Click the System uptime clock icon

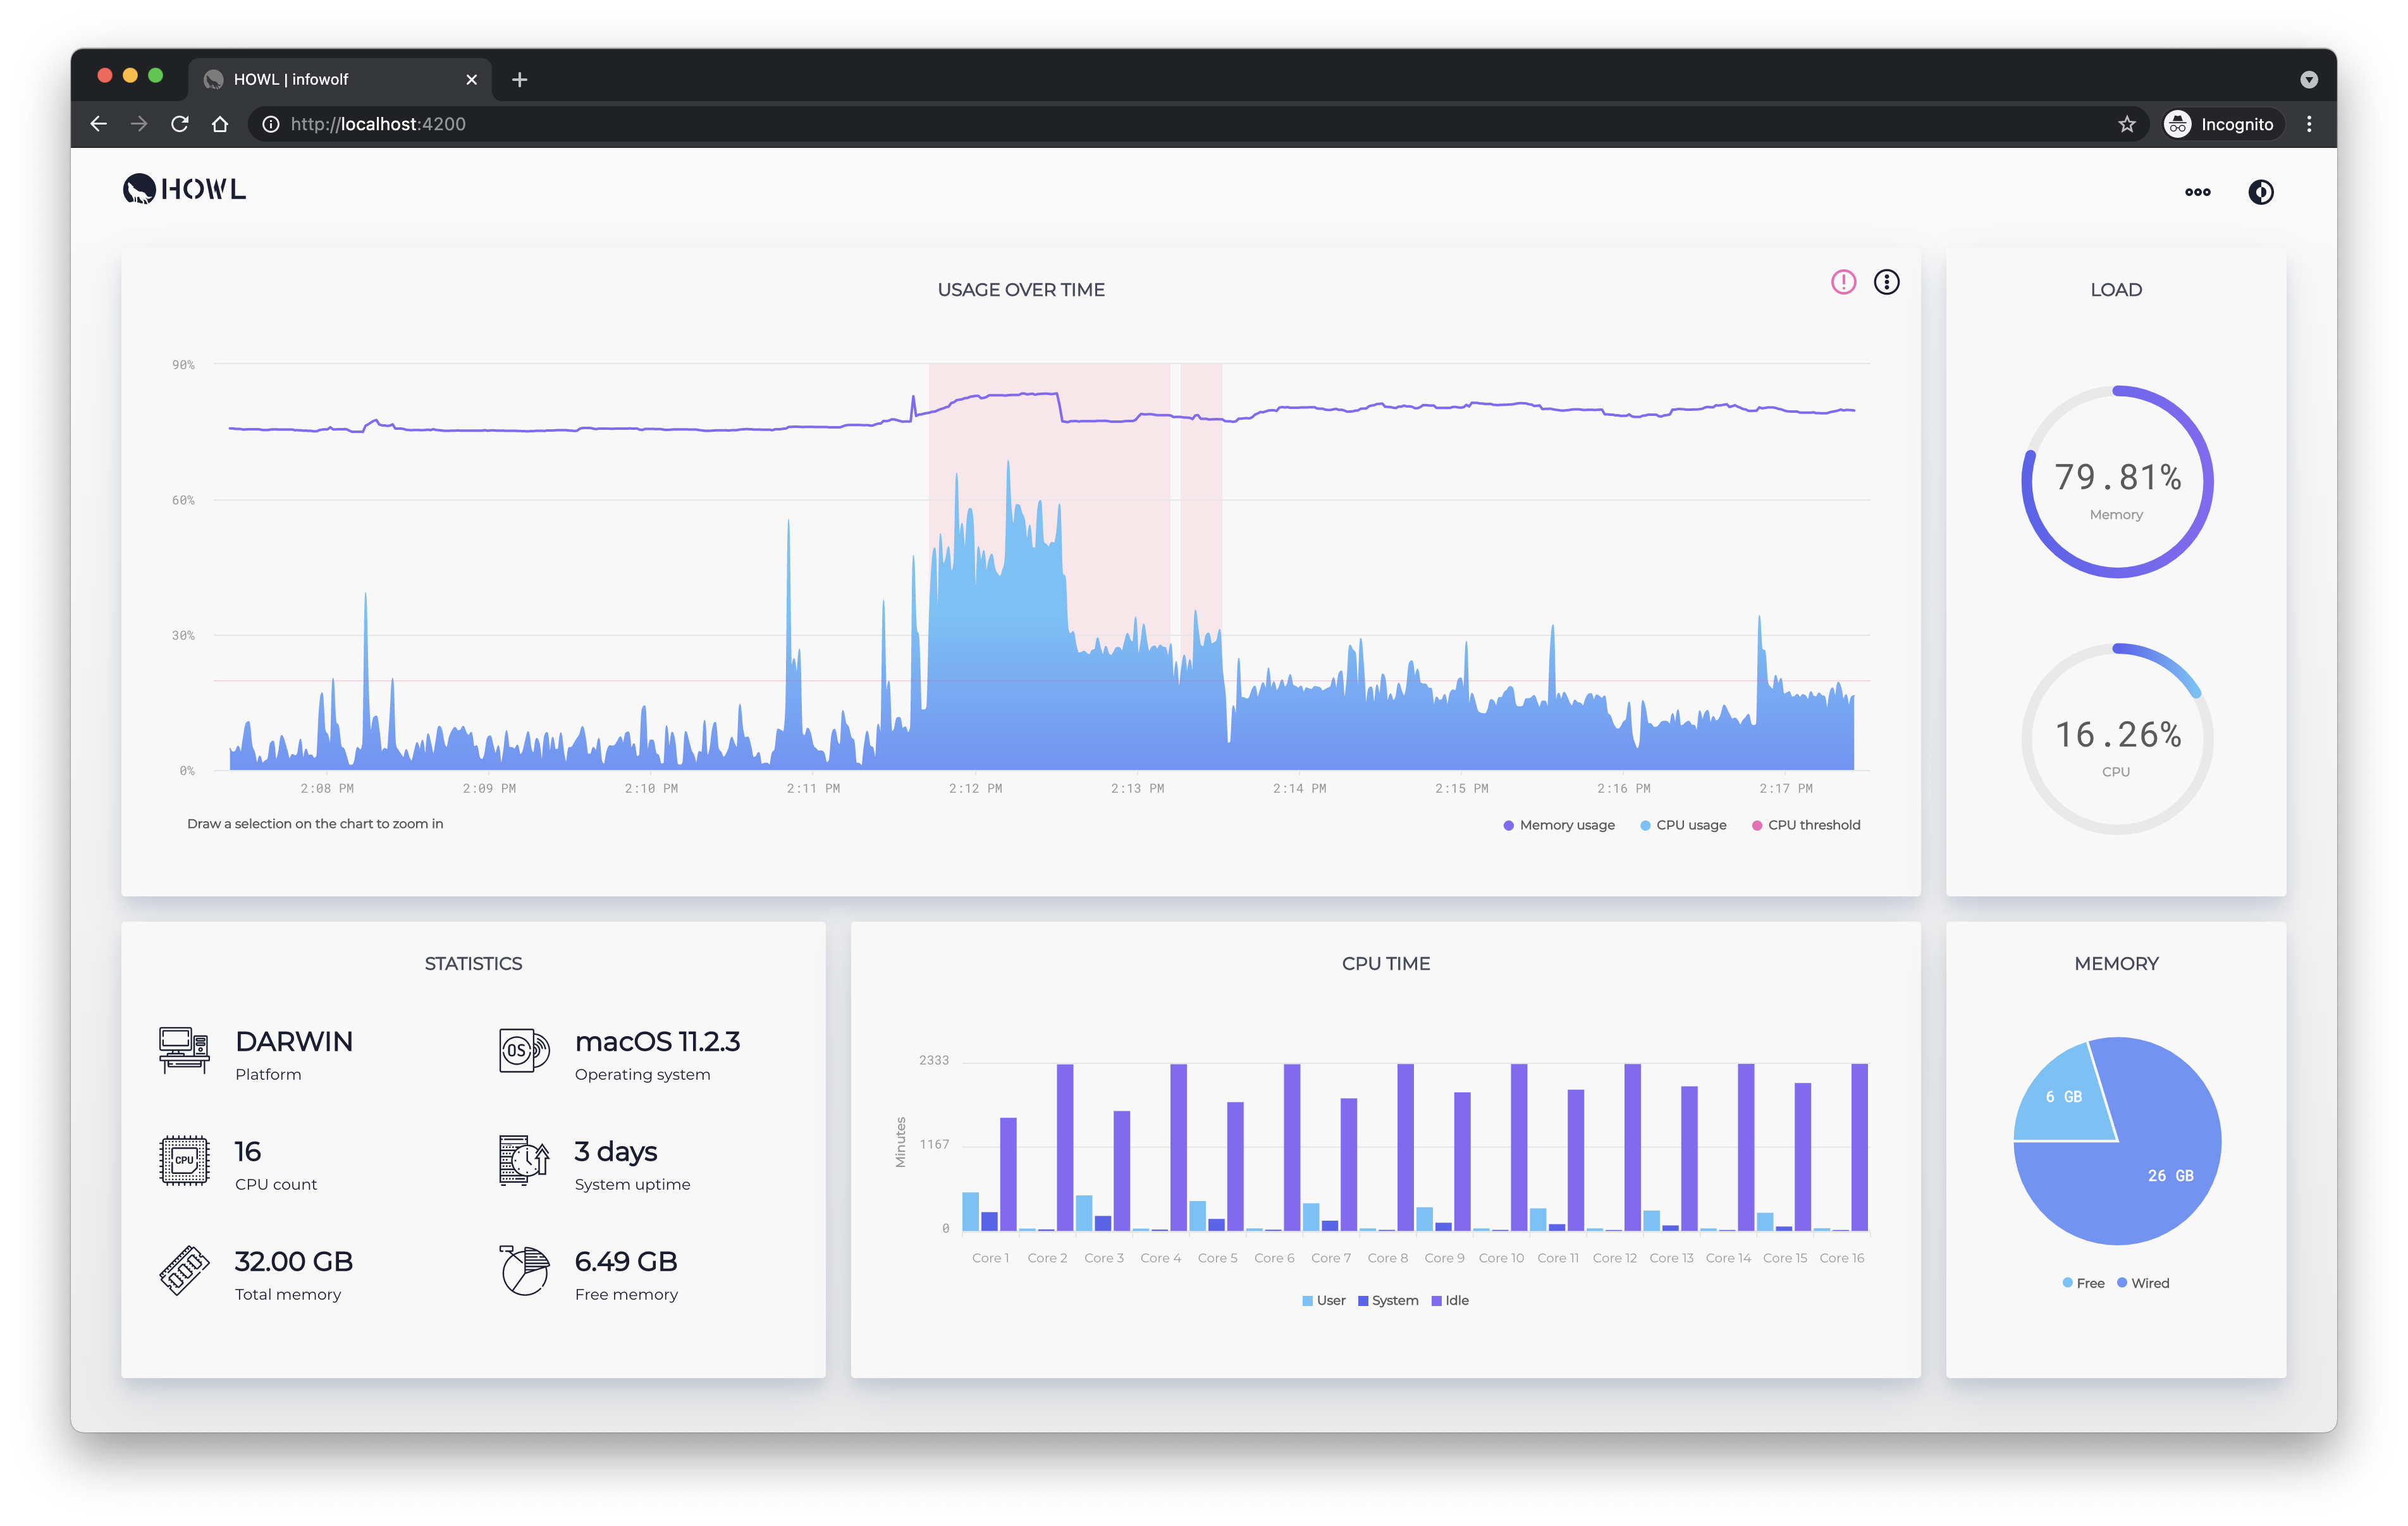point(524,1161)
